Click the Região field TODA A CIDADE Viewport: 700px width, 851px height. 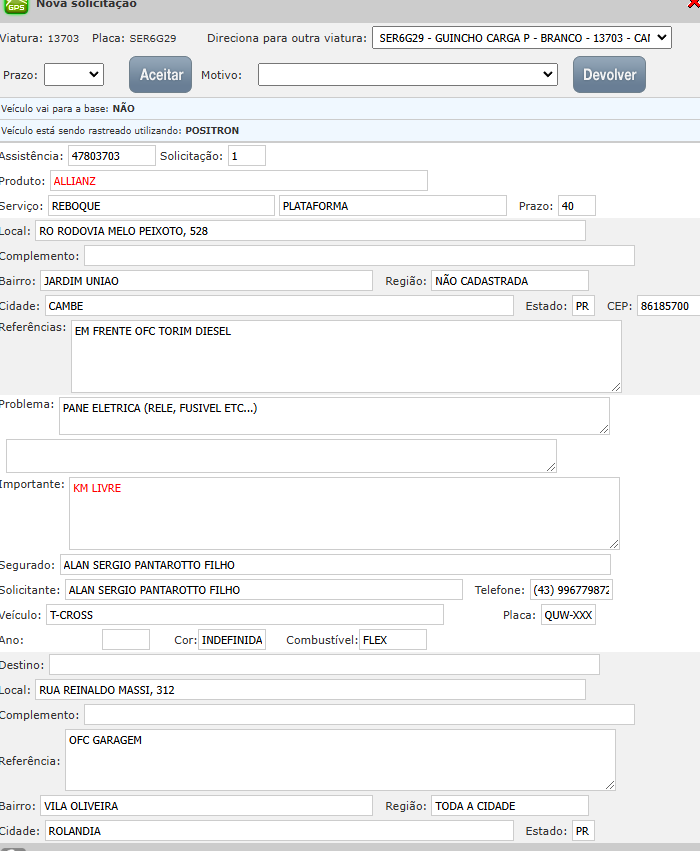click(510, 805)
